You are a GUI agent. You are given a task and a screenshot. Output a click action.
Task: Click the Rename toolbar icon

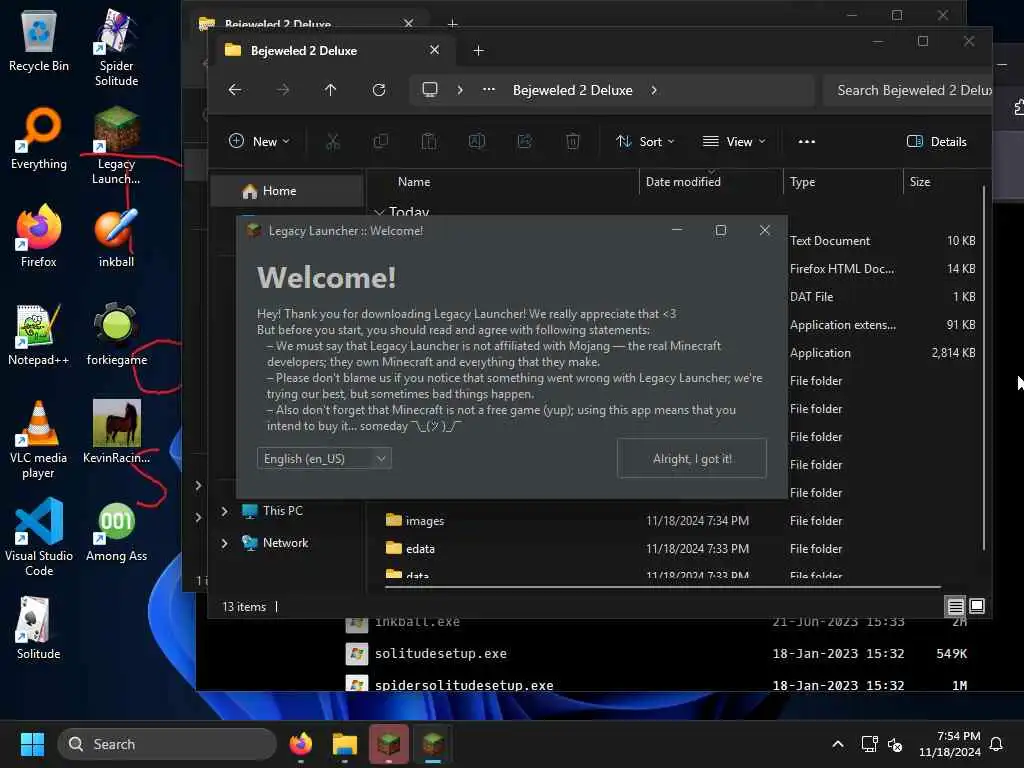coord(477,141)
